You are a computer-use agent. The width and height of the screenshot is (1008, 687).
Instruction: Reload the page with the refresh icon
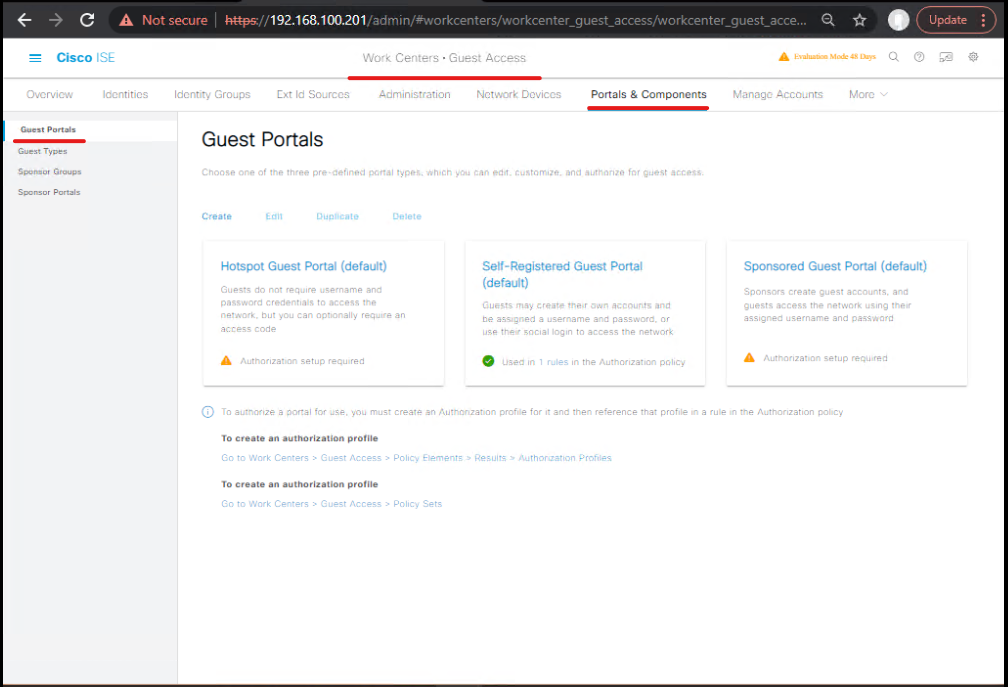(x=87, y=20)
